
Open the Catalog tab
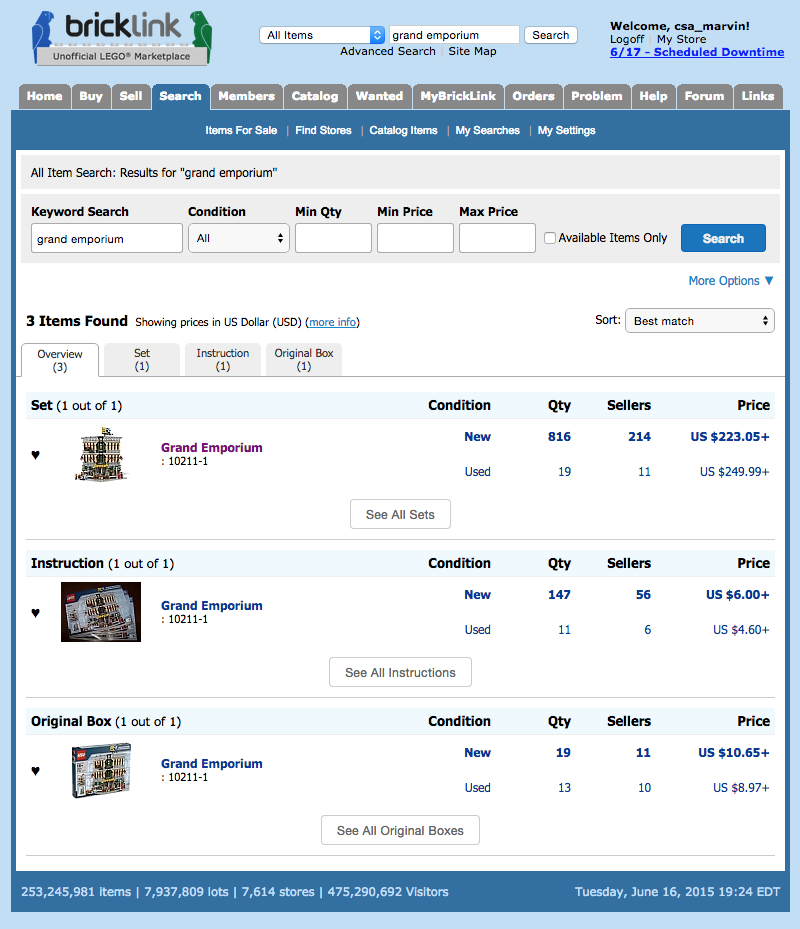315,96
